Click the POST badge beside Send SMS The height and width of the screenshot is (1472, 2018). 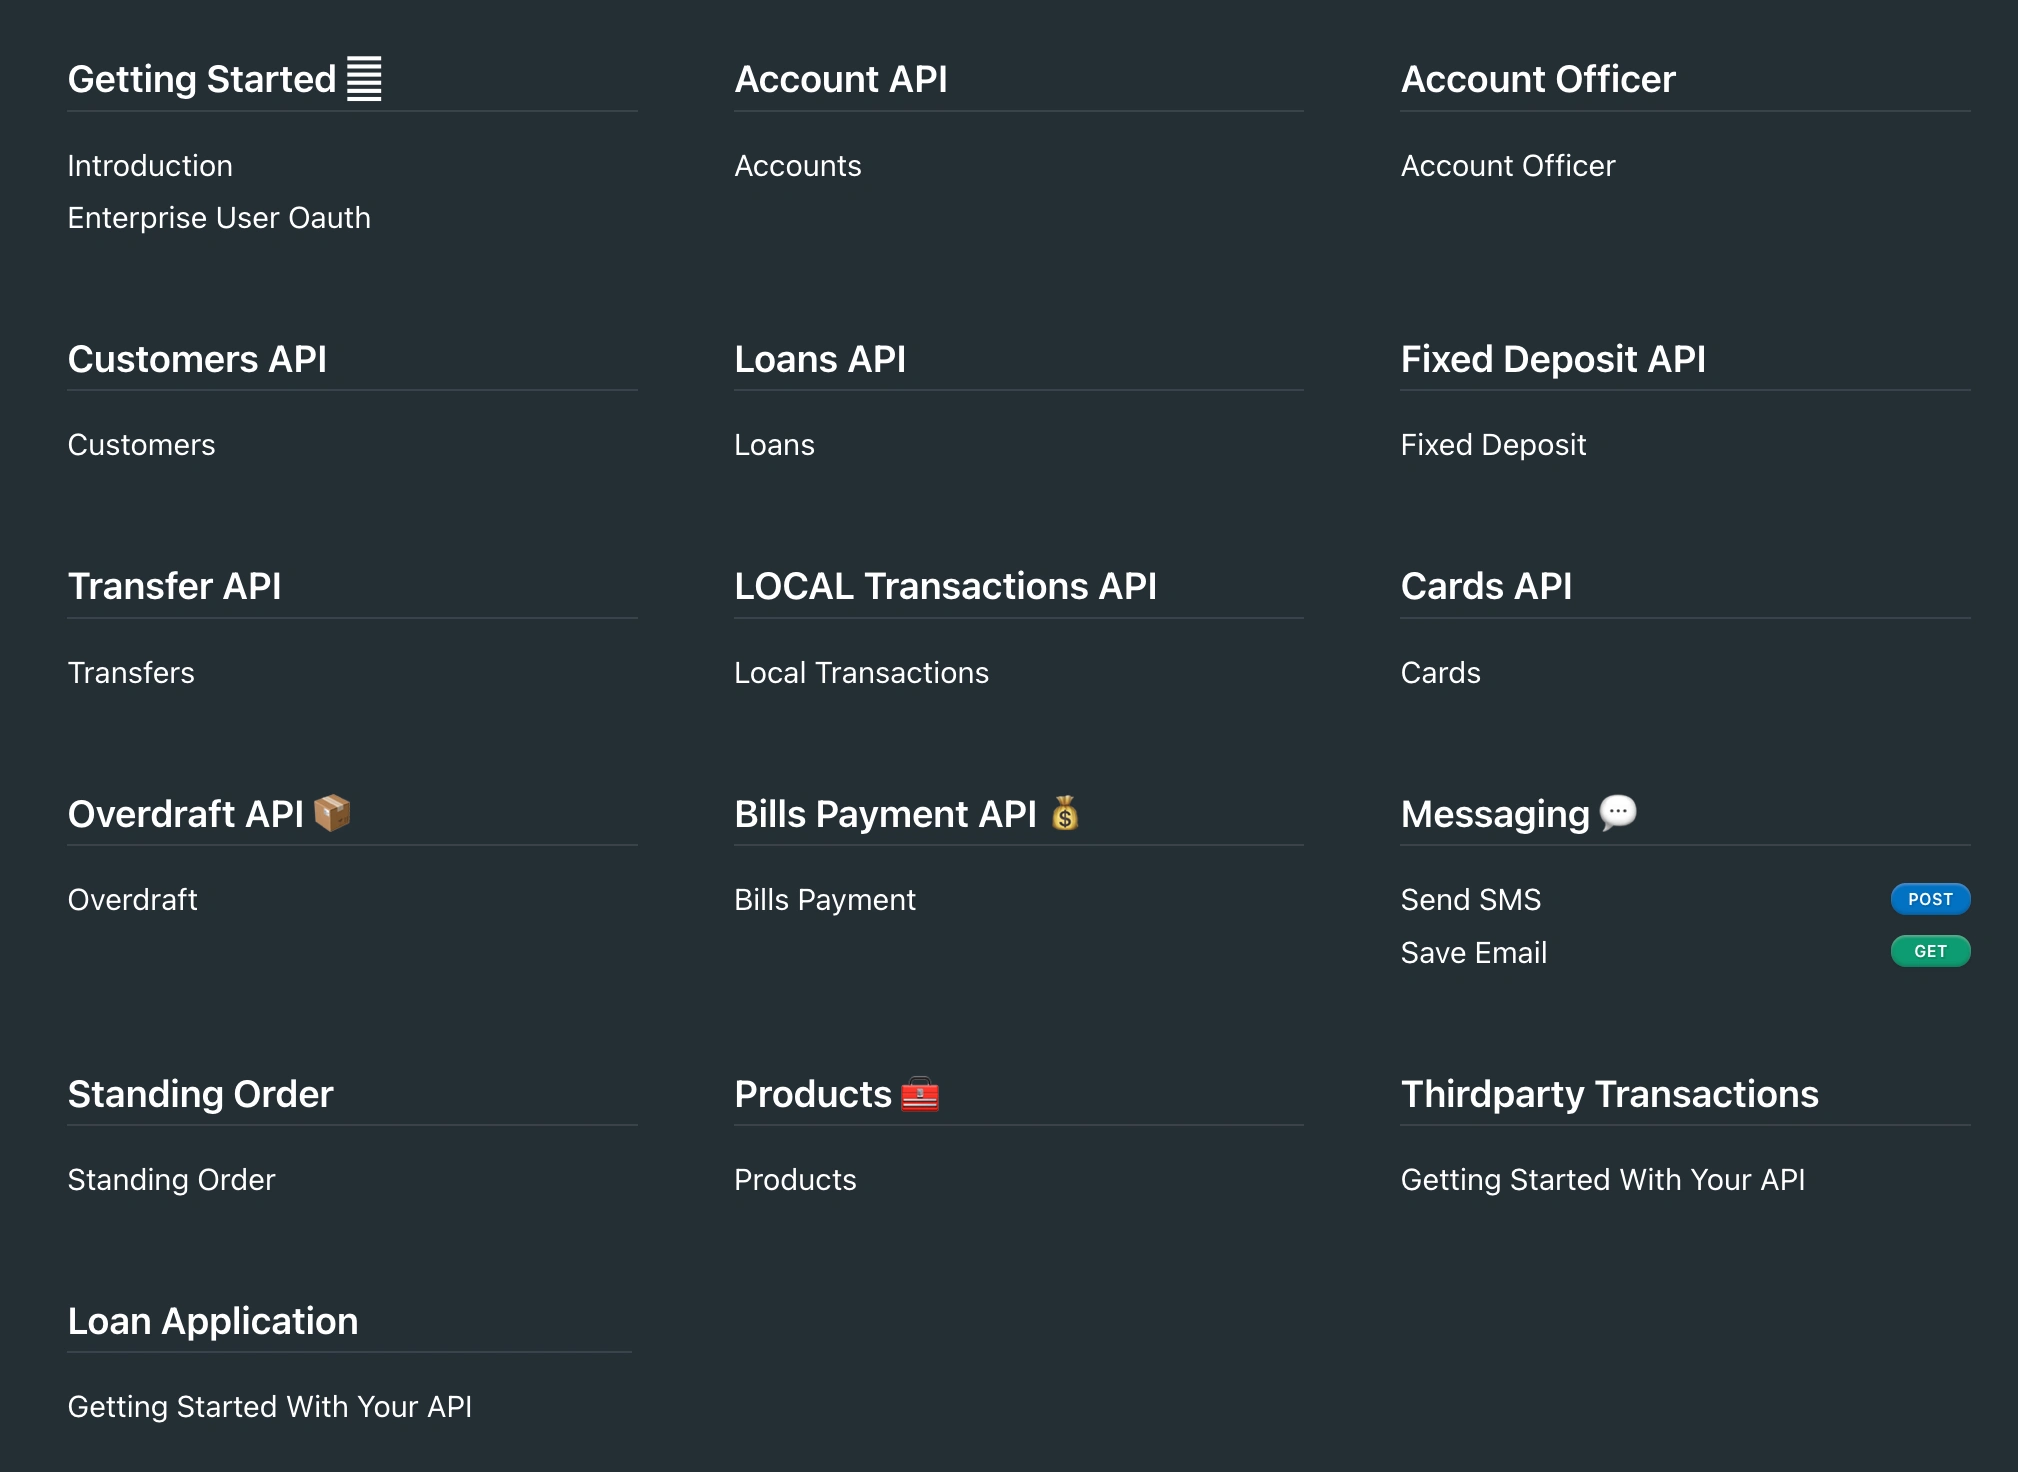point(1930,899)
